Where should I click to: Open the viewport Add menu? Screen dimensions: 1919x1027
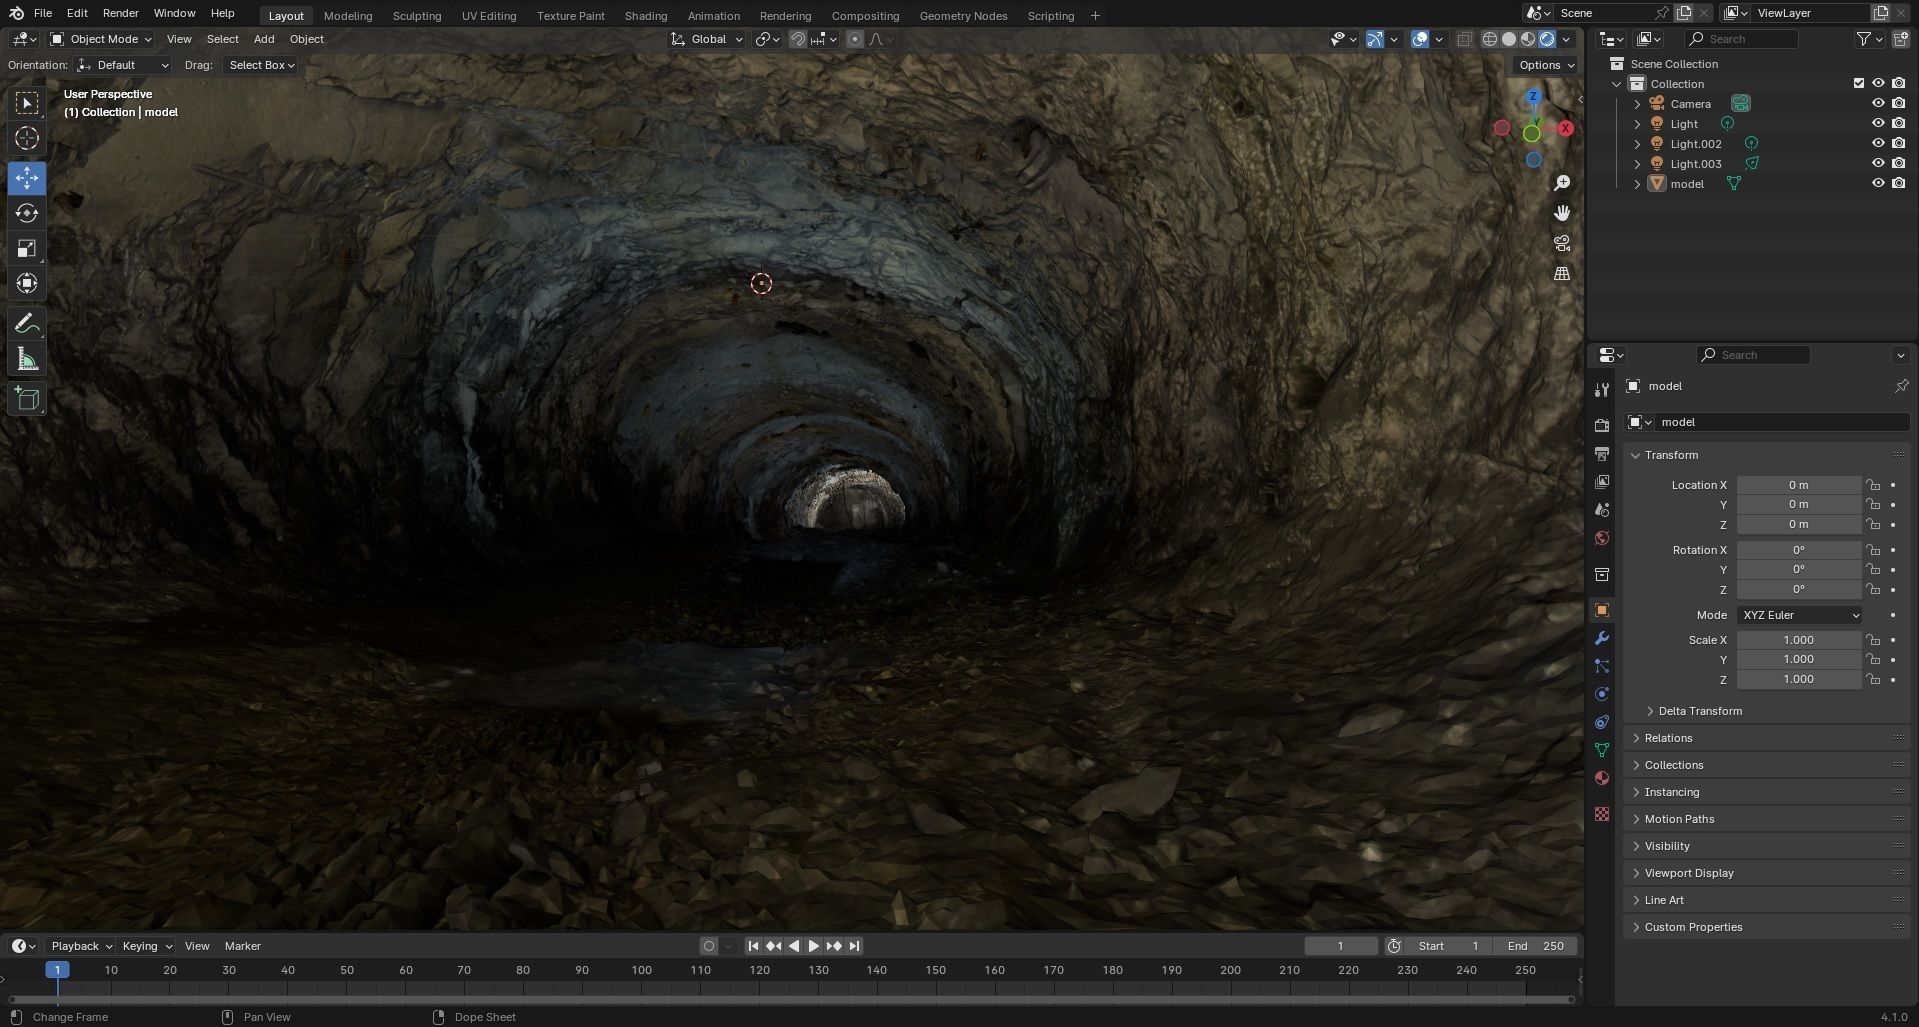(x=264, y=39)
